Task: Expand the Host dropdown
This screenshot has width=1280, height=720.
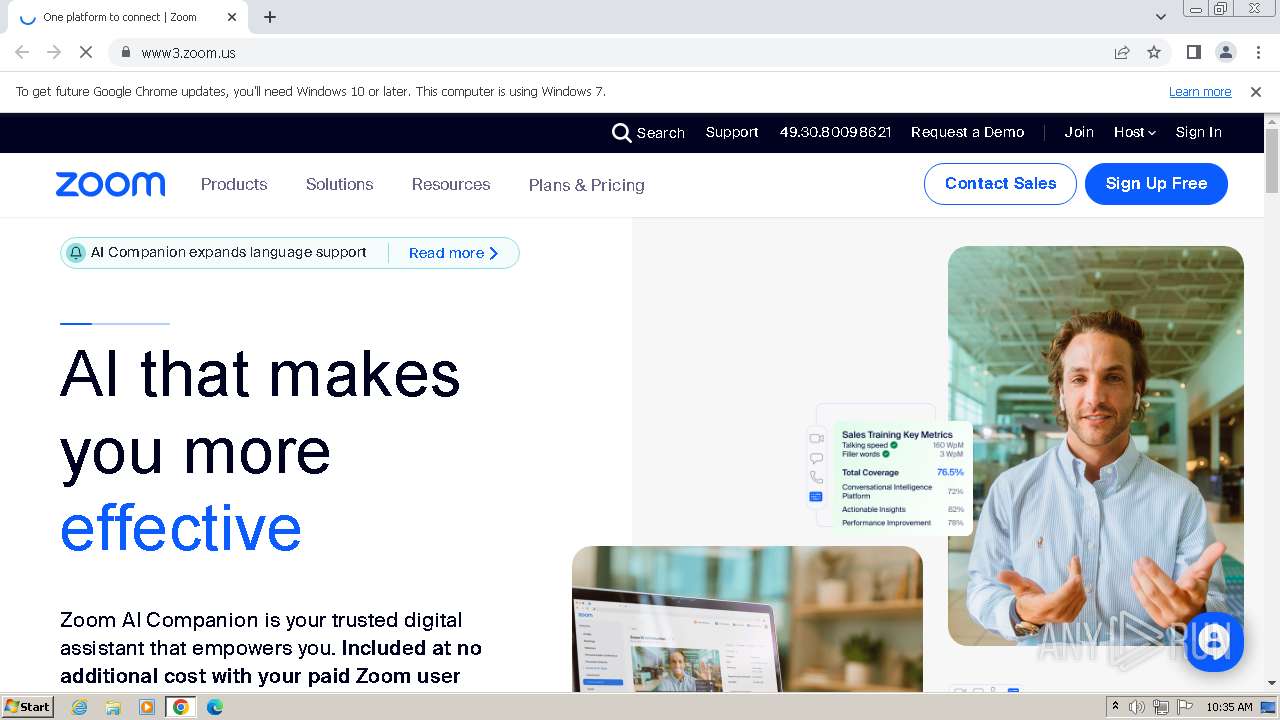Action: pos(1135,132)
